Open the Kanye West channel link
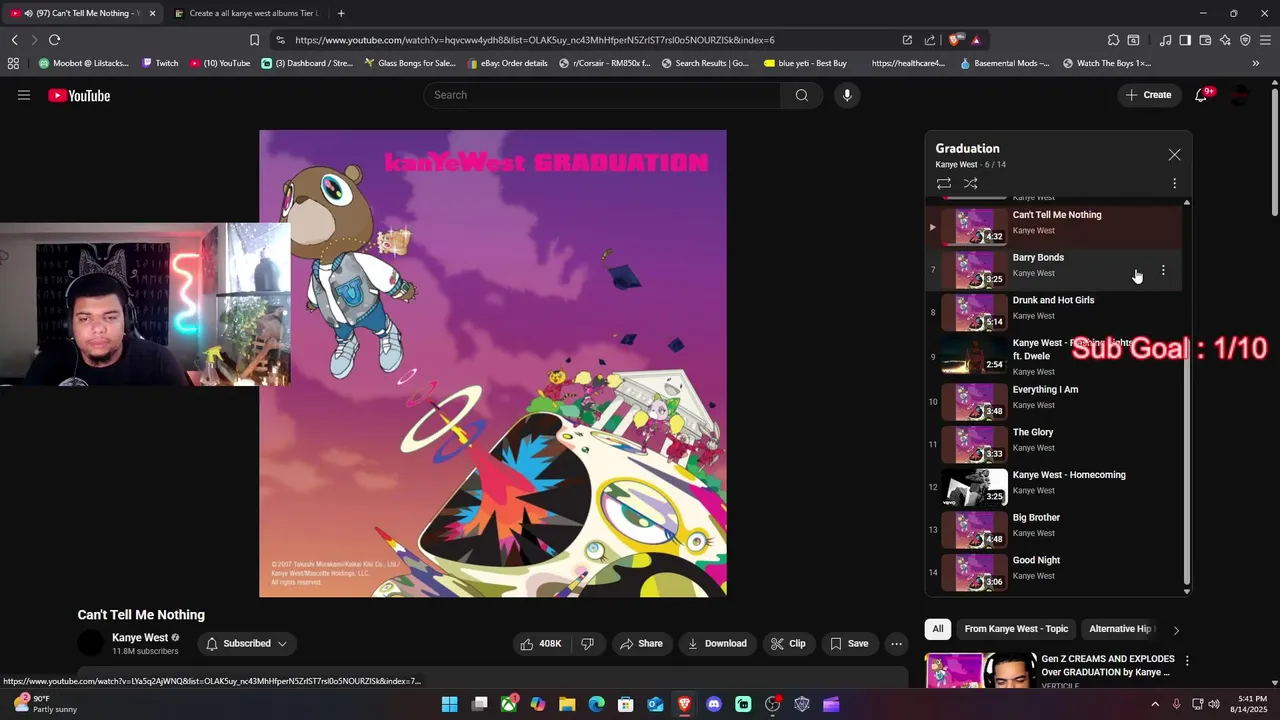The height and width of the screenshot is (720, 1280). pyautogui.click(x=140, y=638)
